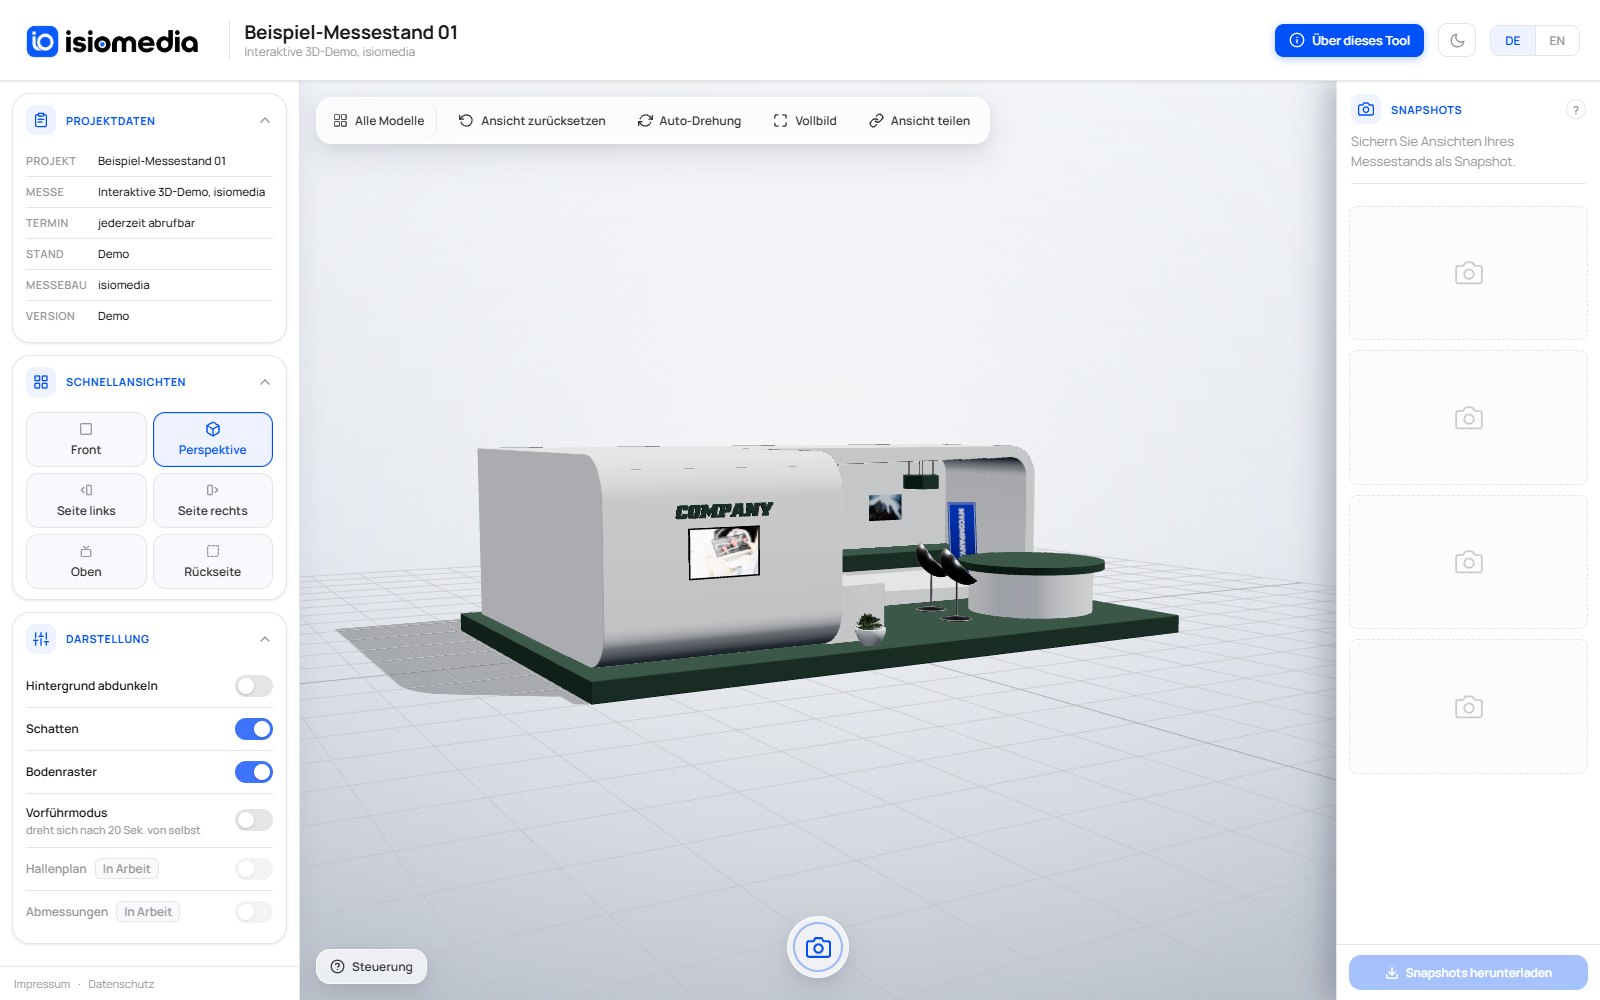Enable the Vorführmodus toggle

pyautogui.click(x=254, y=820)
